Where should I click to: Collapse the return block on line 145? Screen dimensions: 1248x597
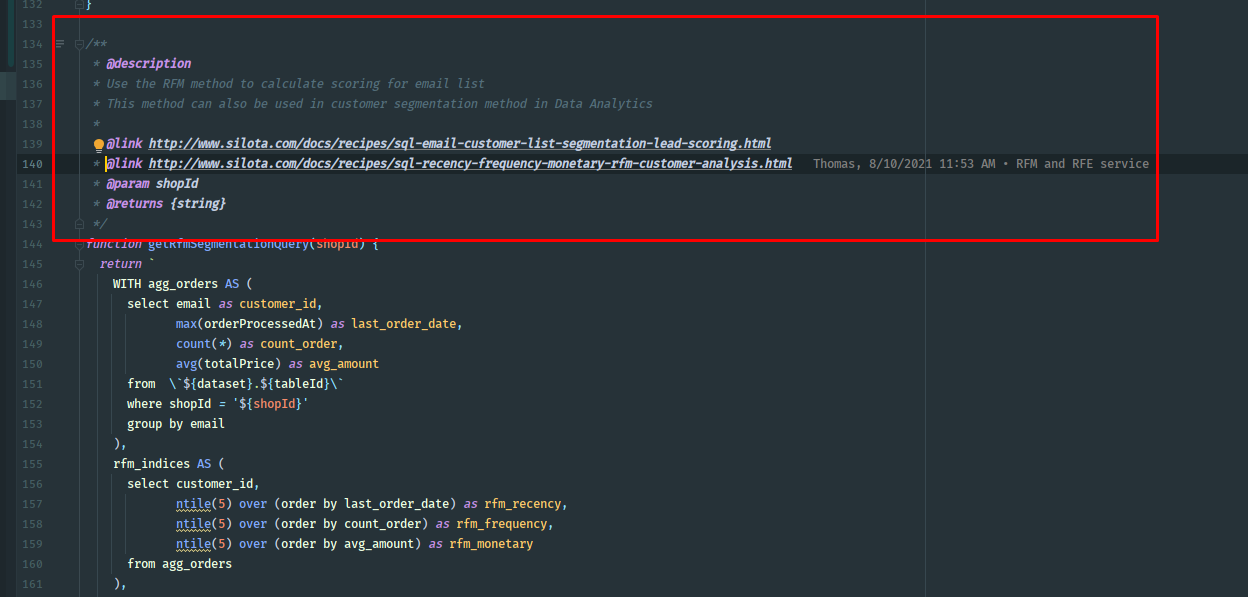tap(79, 264)
